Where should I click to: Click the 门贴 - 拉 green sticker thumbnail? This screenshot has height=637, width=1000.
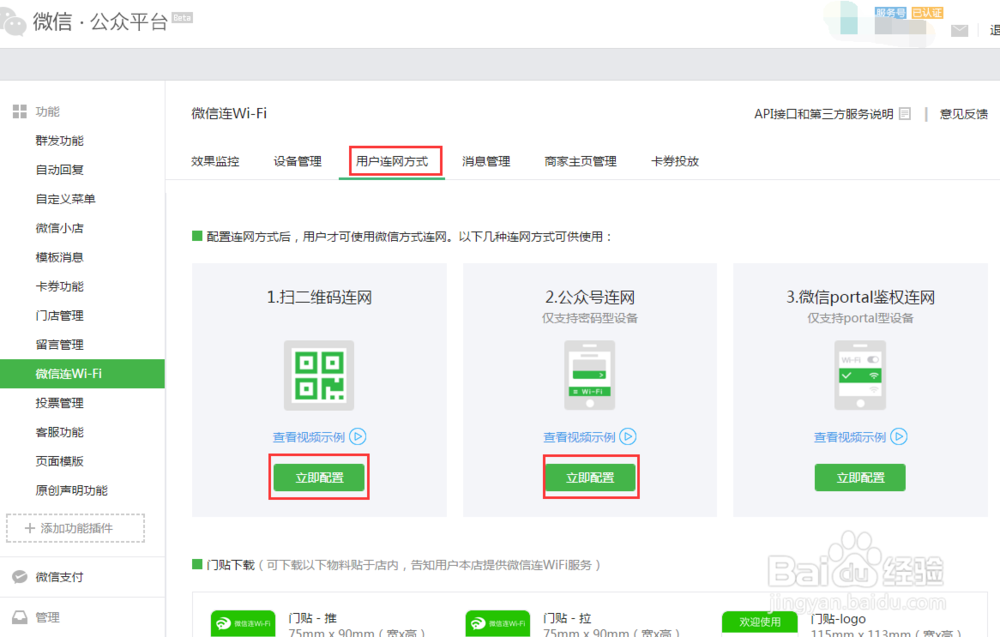coord(497,624)
